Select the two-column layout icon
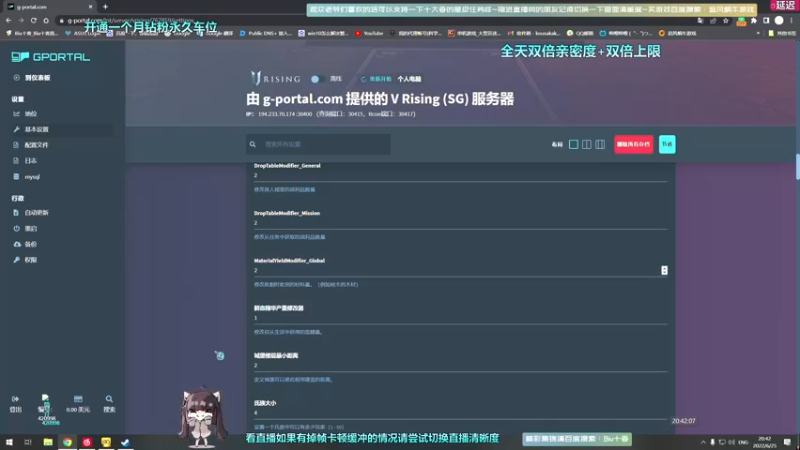 point(587,144)
